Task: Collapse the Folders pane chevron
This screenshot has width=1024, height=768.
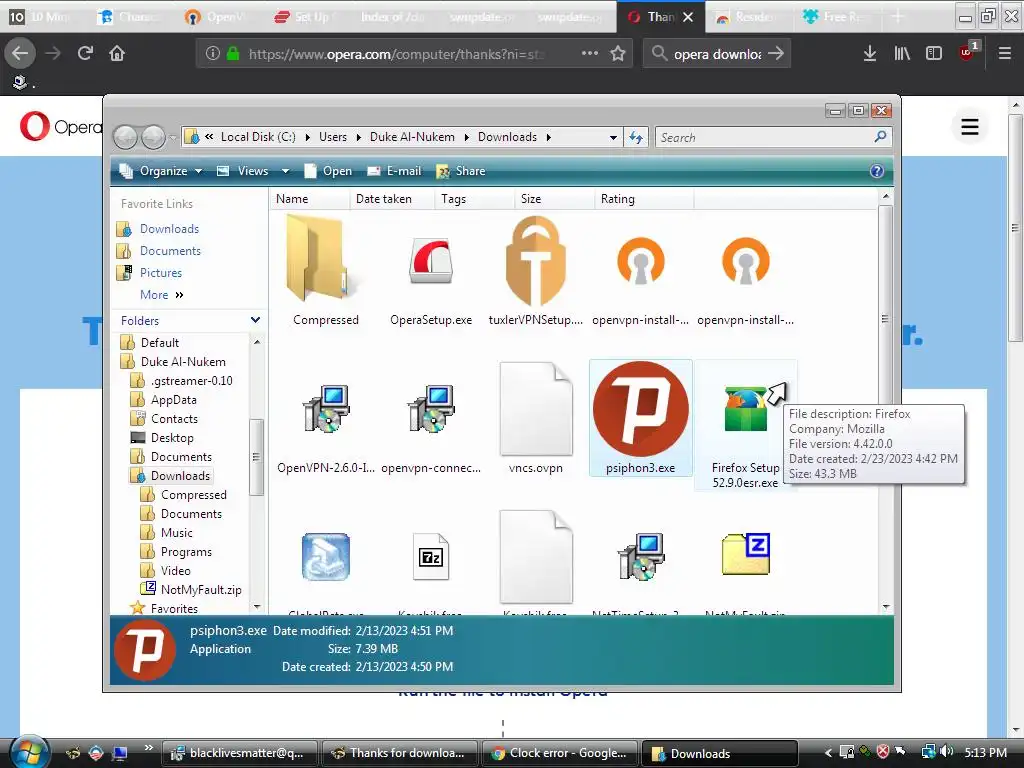Action: 255,320
